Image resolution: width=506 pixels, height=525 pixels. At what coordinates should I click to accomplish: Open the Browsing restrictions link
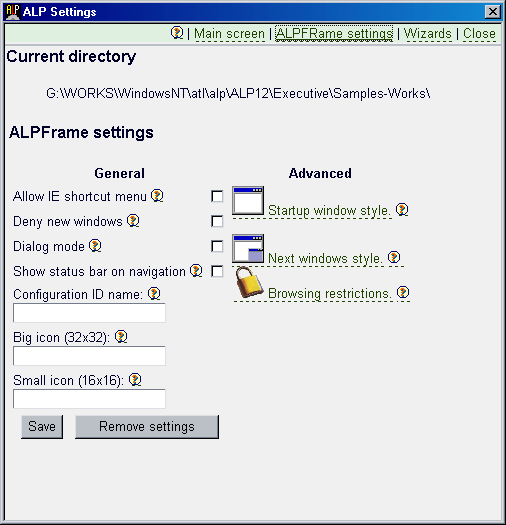point(330,294)
